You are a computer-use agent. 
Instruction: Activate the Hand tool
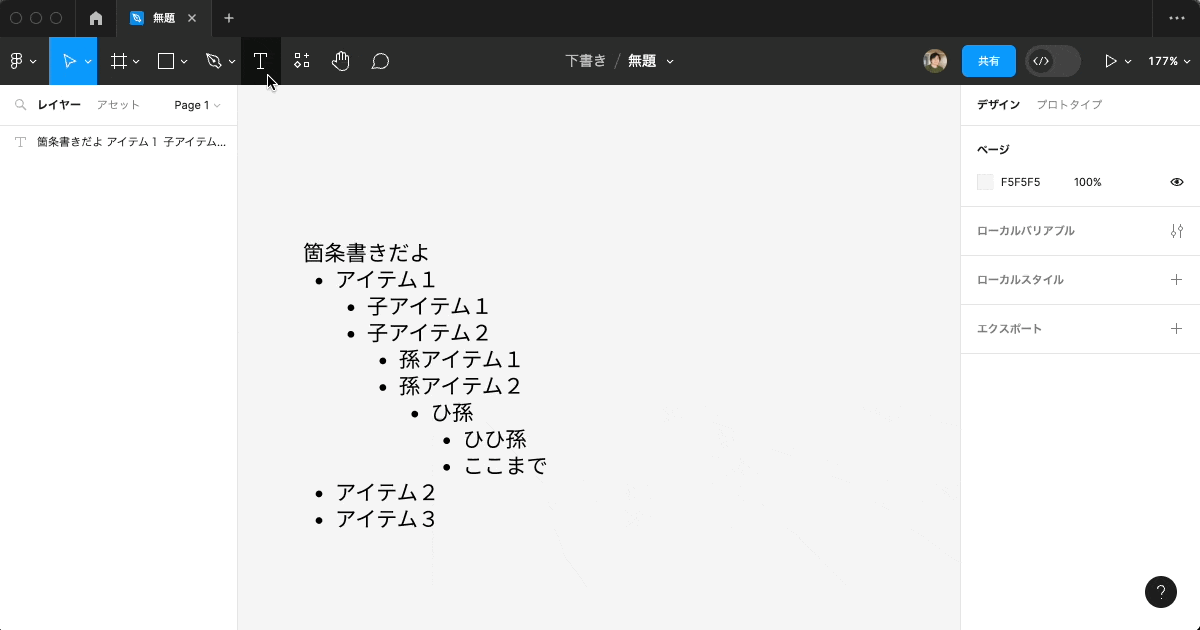(x=340, y=61)
